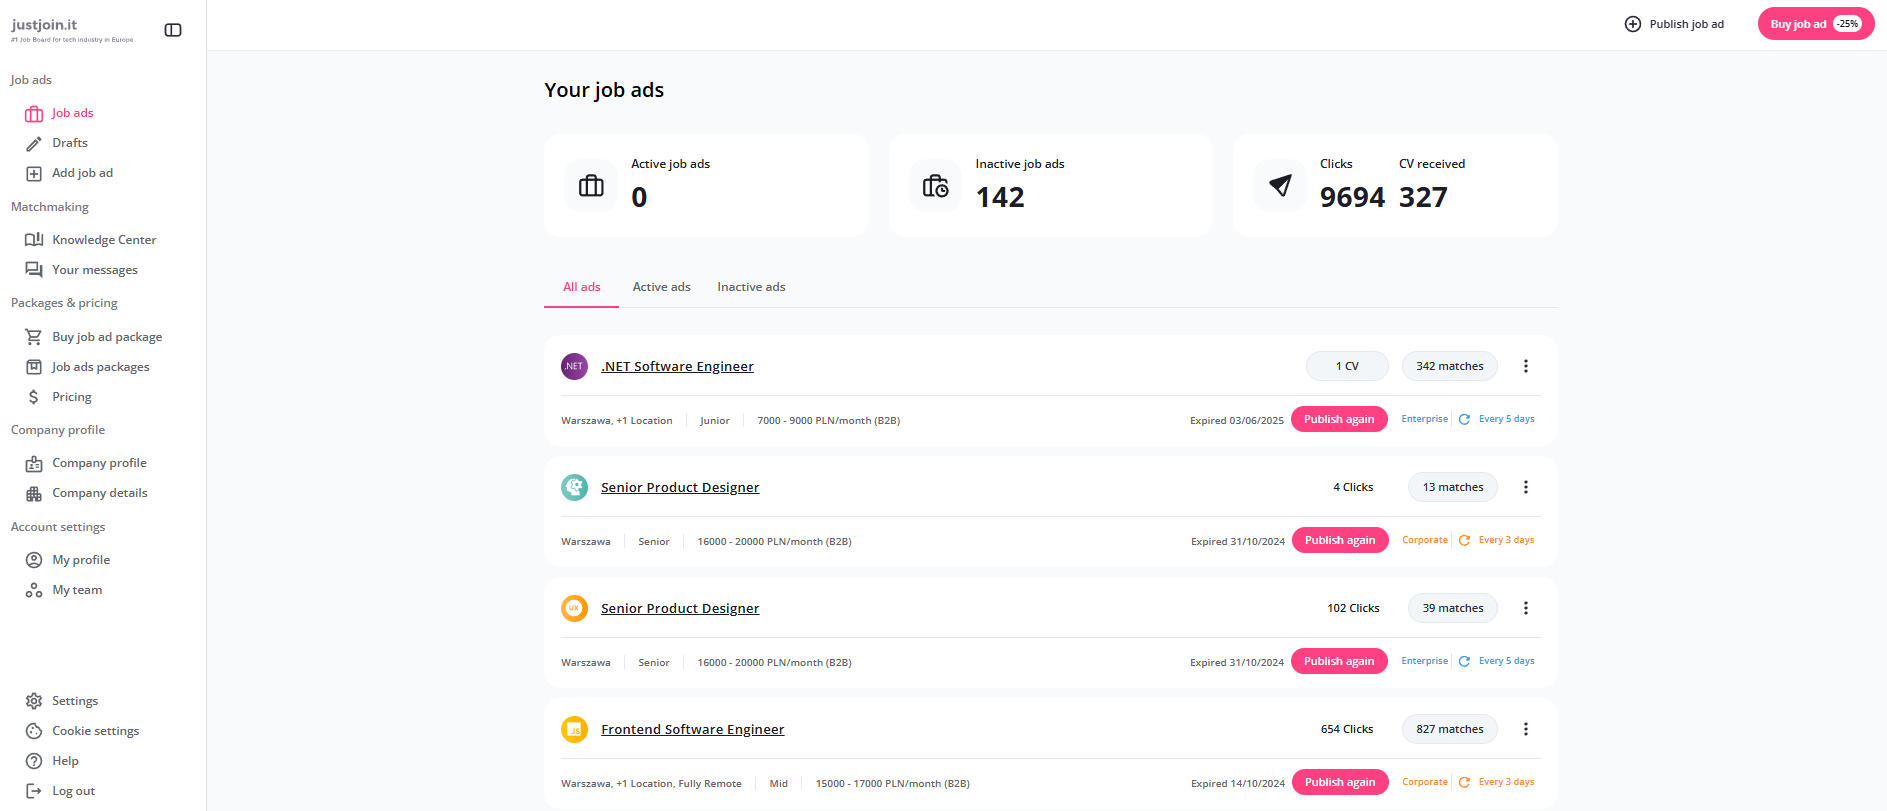Image resolution: width=1887 pixels, height=811 pixels.
Task: Open Settings gear icon in sidebar
Action: coord(34,701)
